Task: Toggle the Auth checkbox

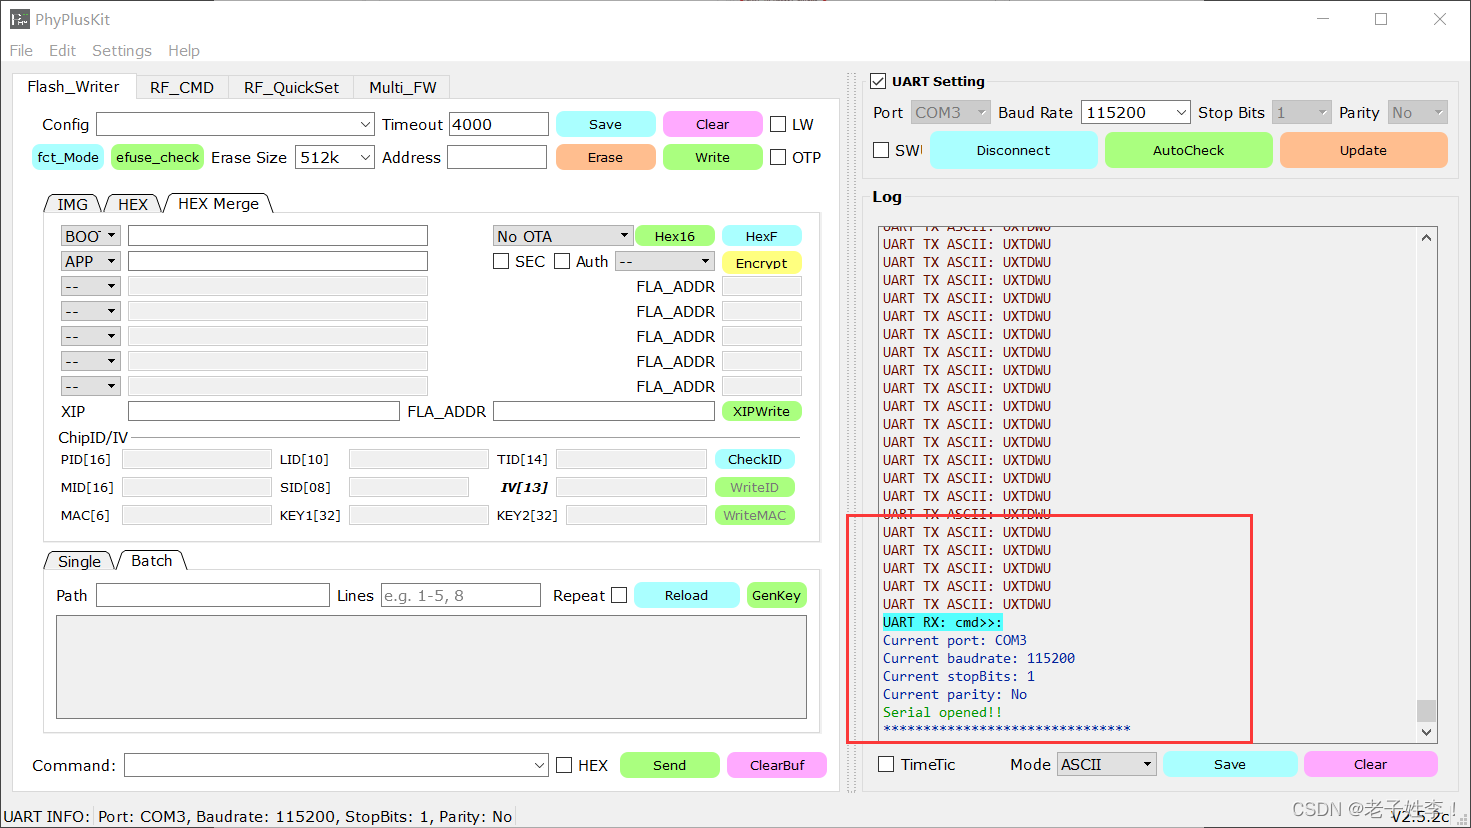Action: coord(562,261)
